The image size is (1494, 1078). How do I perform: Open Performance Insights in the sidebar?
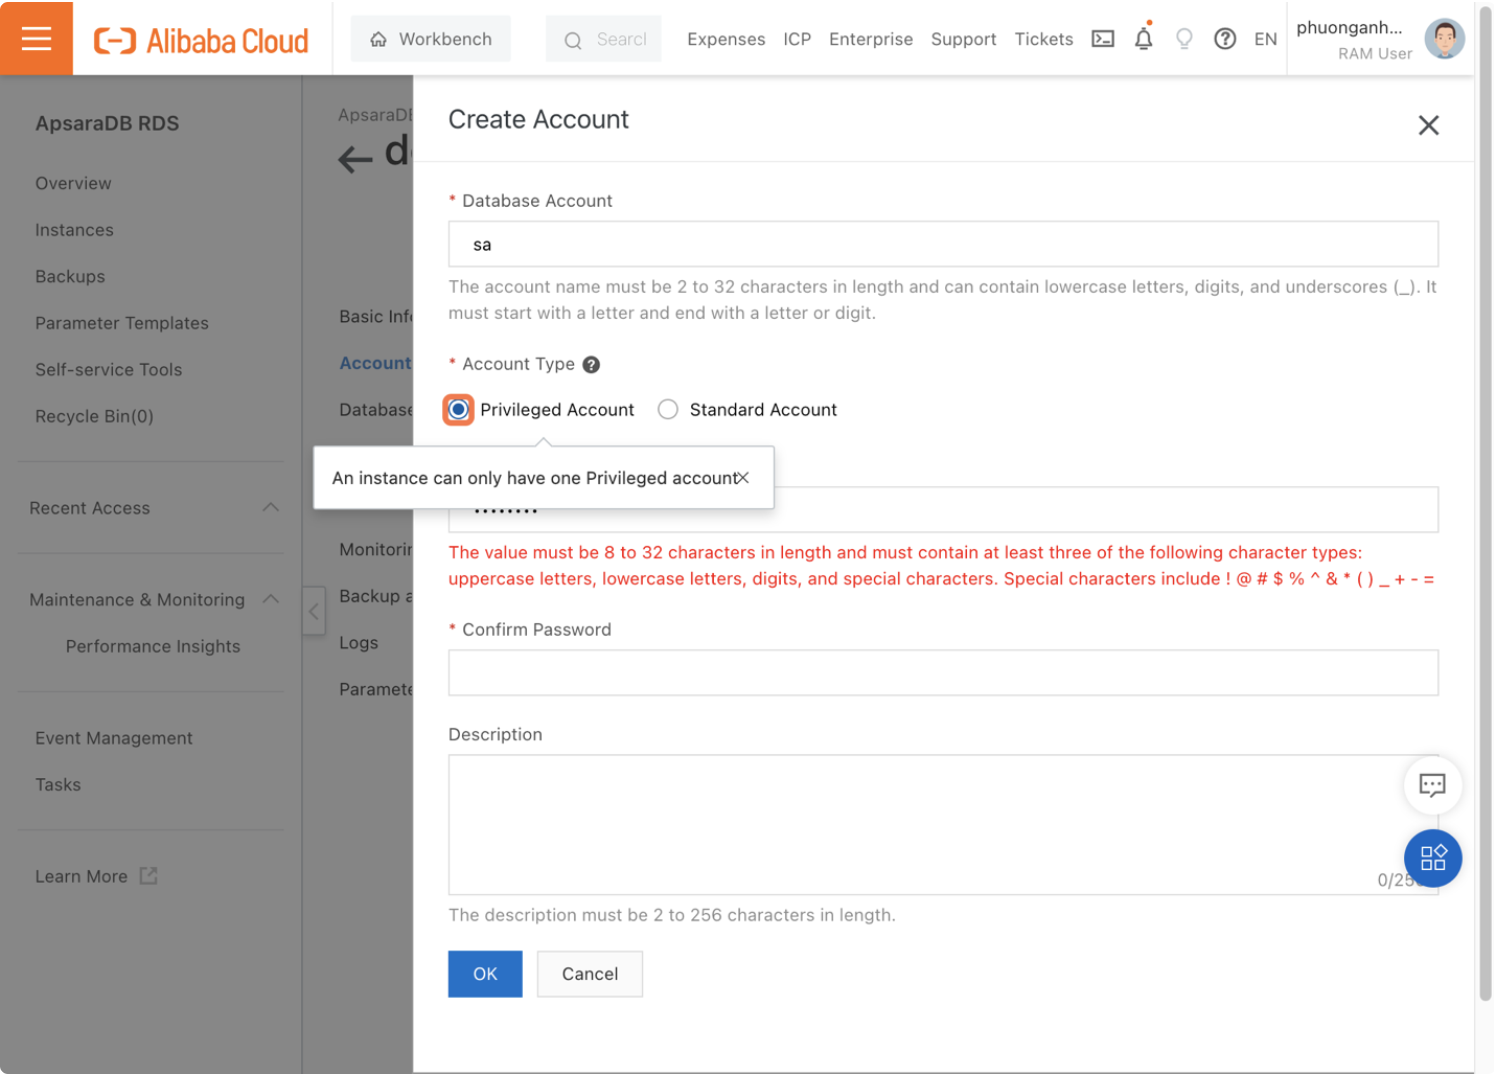coord(152,646)
